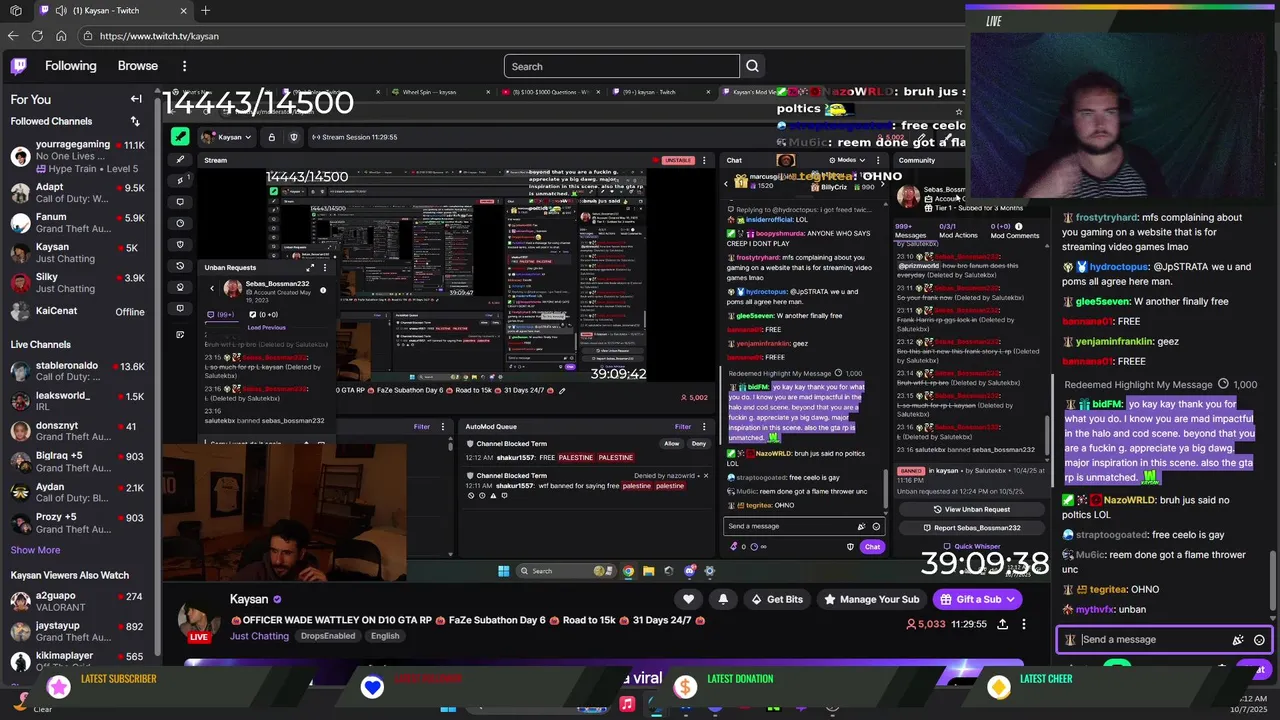
Task: Expand Gift a Sub dropdown arrow
Action: click(1011, 599)
